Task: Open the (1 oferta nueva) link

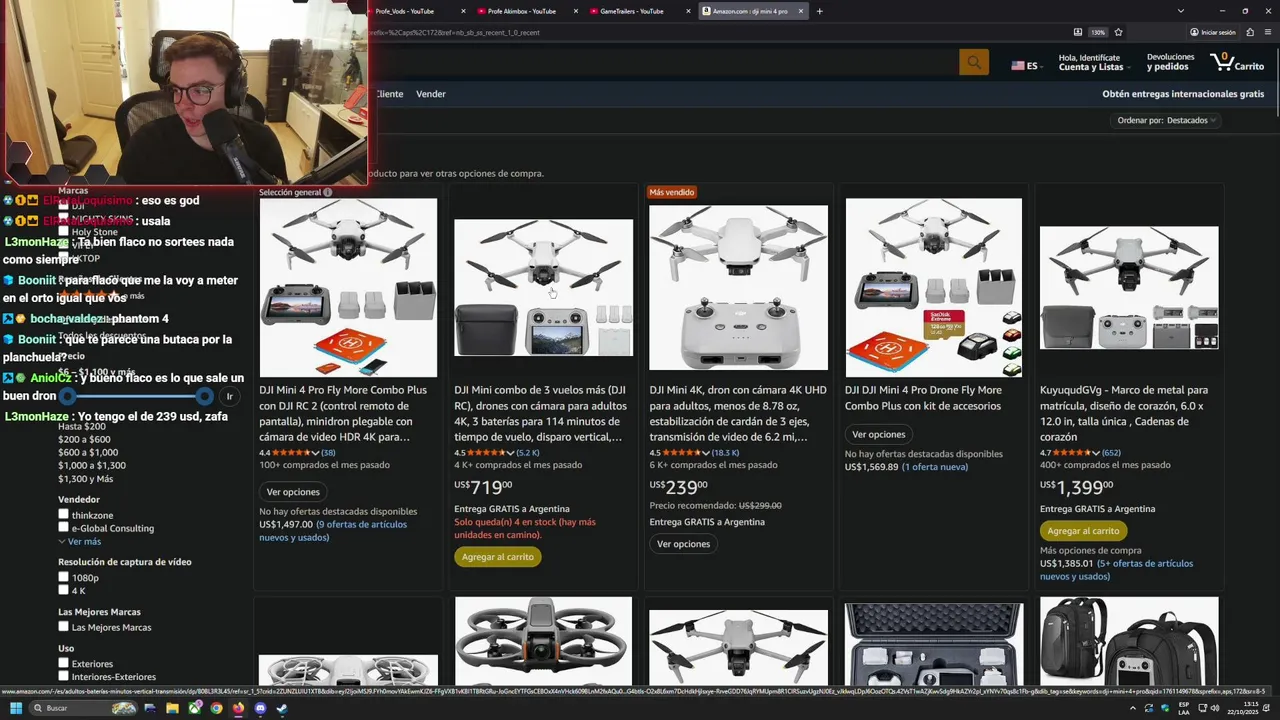Action: coord(935,467)
